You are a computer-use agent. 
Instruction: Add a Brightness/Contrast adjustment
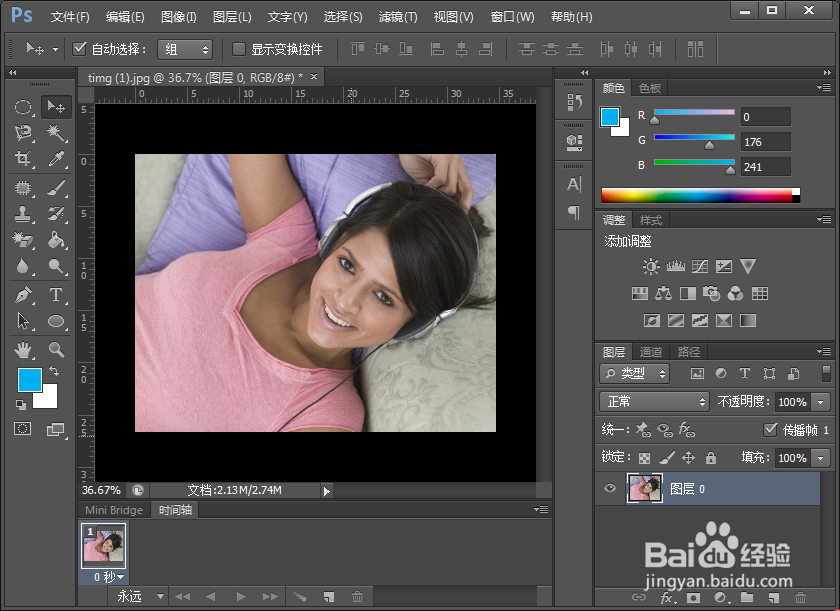(x=651, y=266)
